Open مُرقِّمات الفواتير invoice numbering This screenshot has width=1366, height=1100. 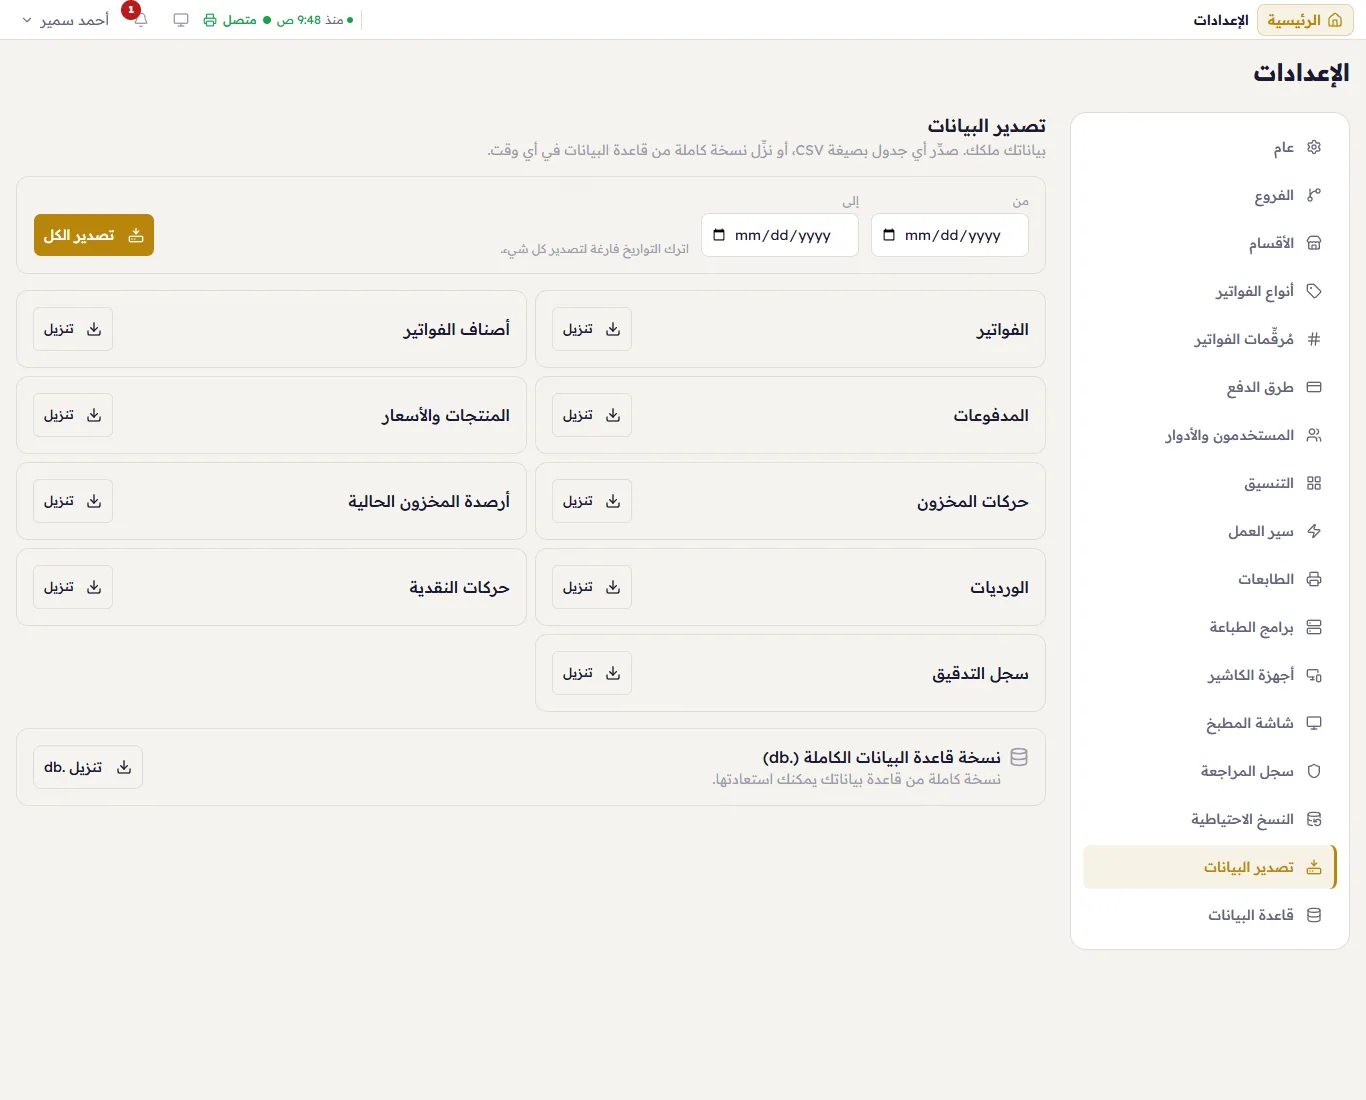click(x=1209, y=339)
